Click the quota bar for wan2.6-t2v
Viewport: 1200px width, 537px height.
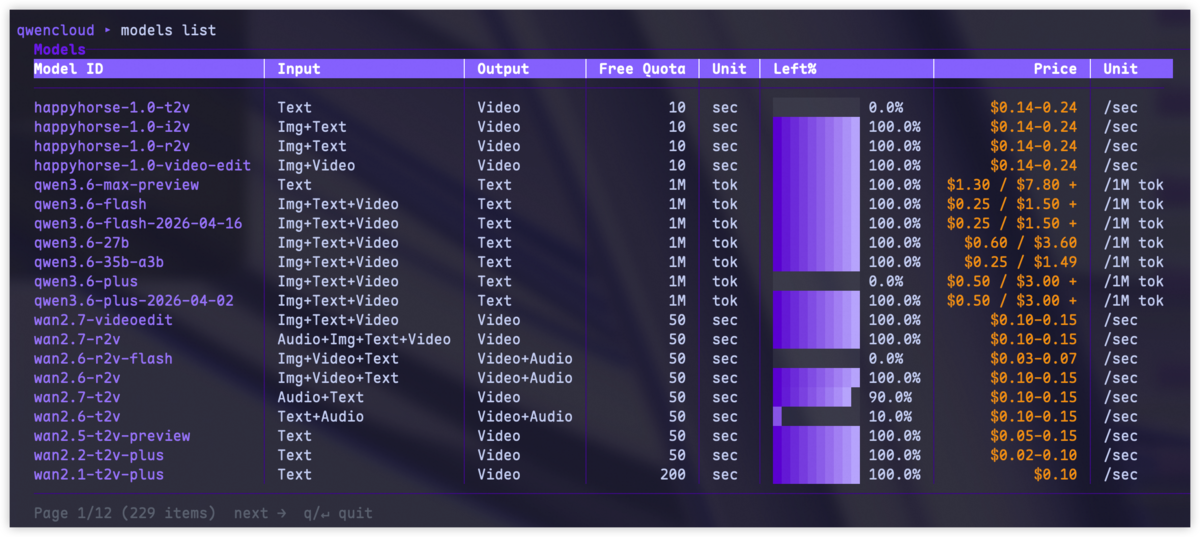pyautogui.click(x=816, y=416)
